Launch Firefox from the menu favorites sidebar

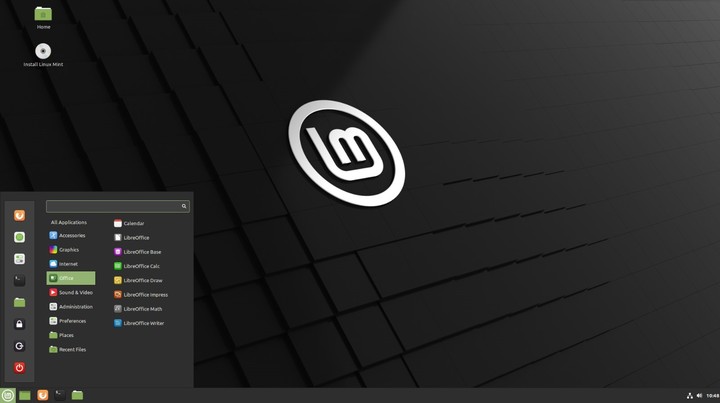[19, 215]
